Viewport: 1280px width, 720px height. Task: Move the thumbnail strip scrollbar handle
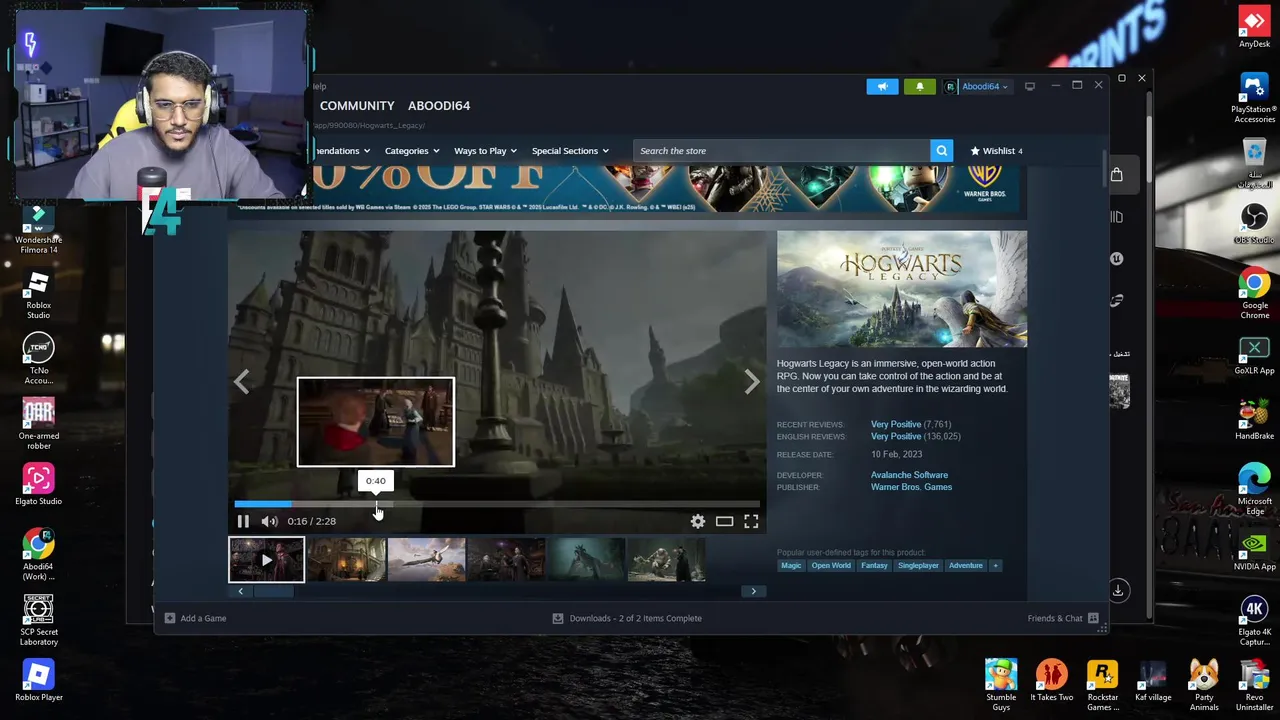[x=273, y=591]
